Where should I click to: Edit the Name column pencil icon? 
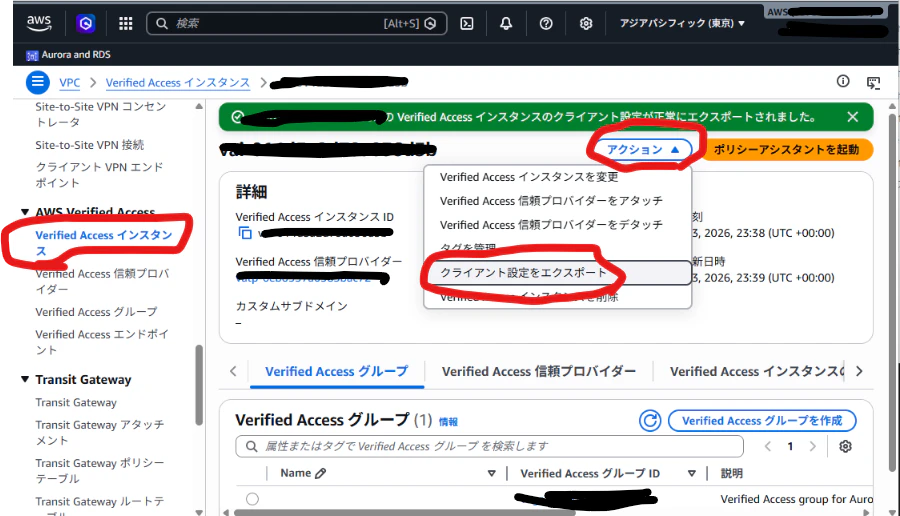tap(321, 474)
